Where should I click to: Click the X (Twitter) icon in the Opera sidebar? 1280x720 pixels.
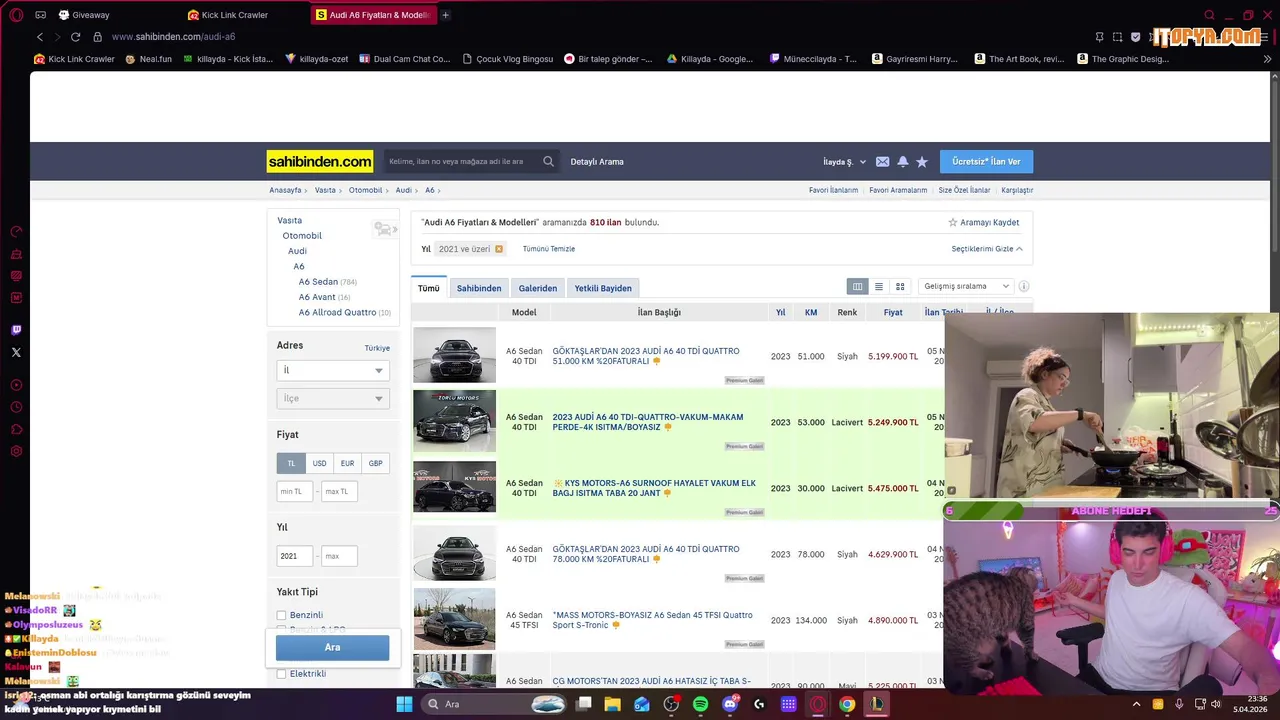click(16, 352)
